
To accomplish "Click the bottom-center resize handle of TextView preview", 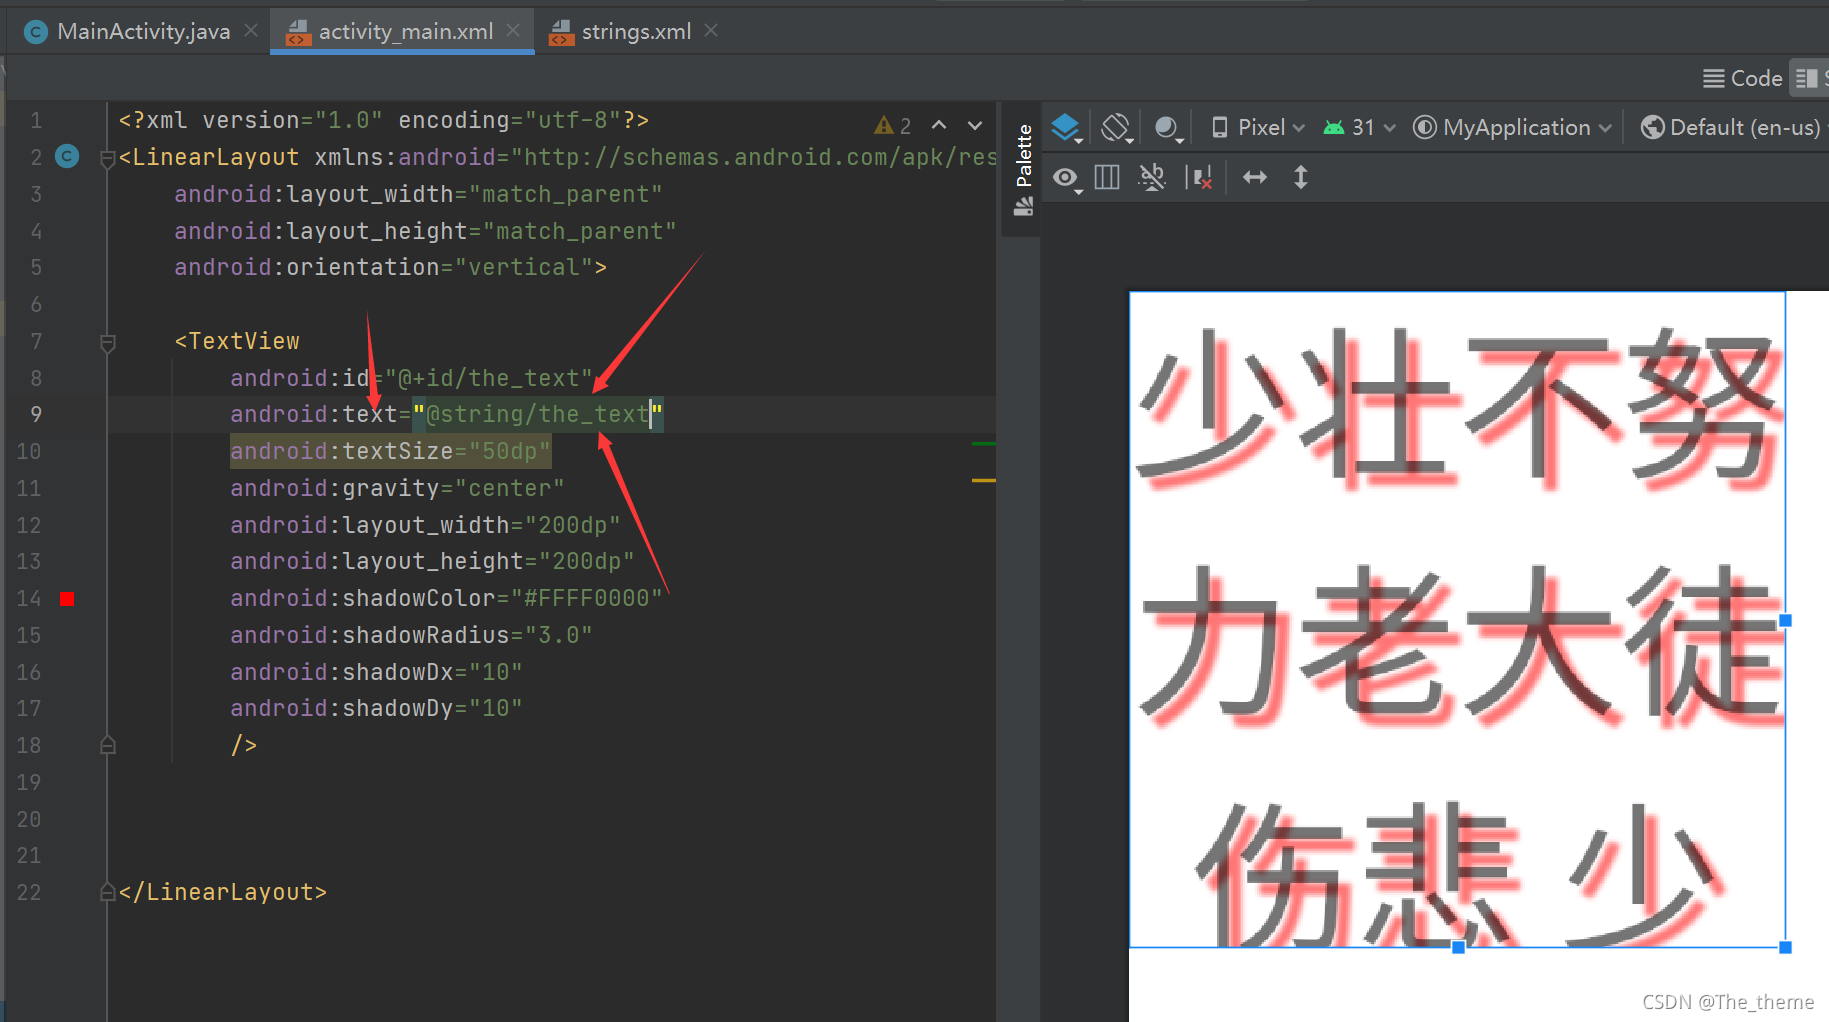I will tap(1458, 947).
